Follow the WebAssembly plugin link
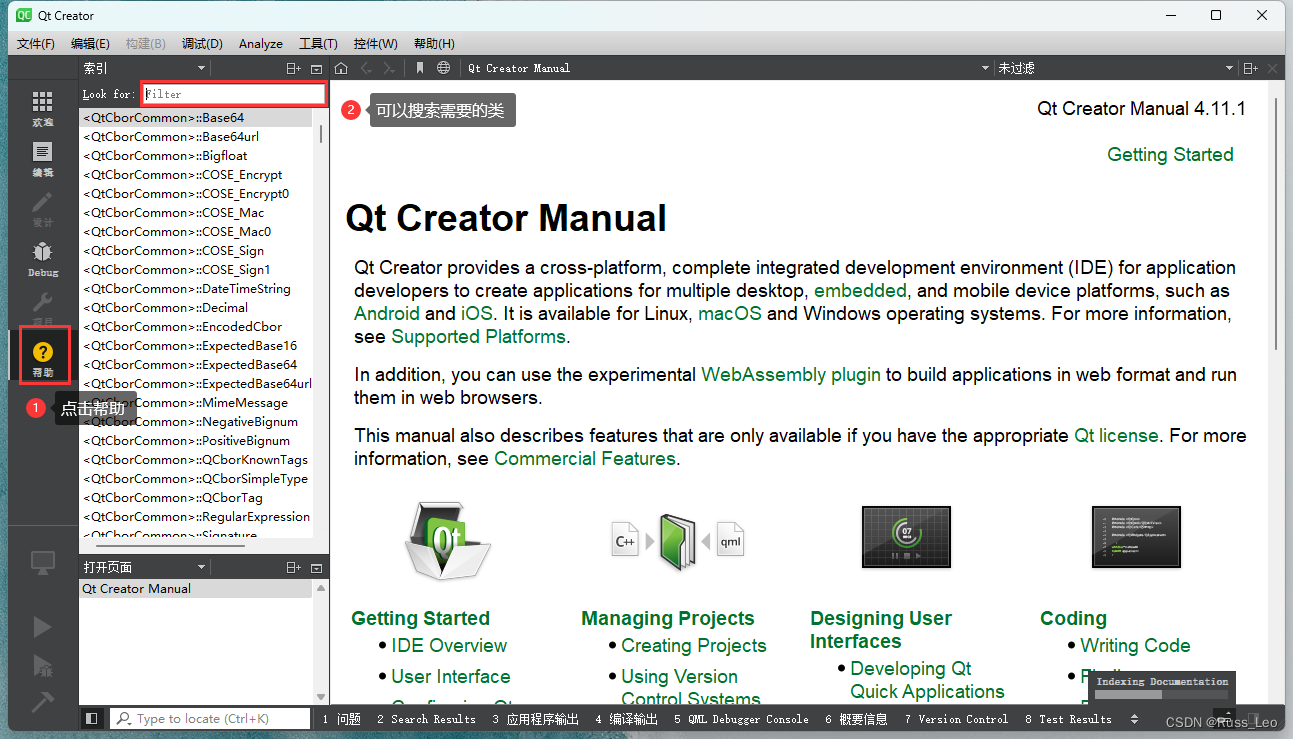The image size is (1293, 739). coord(791,375)
